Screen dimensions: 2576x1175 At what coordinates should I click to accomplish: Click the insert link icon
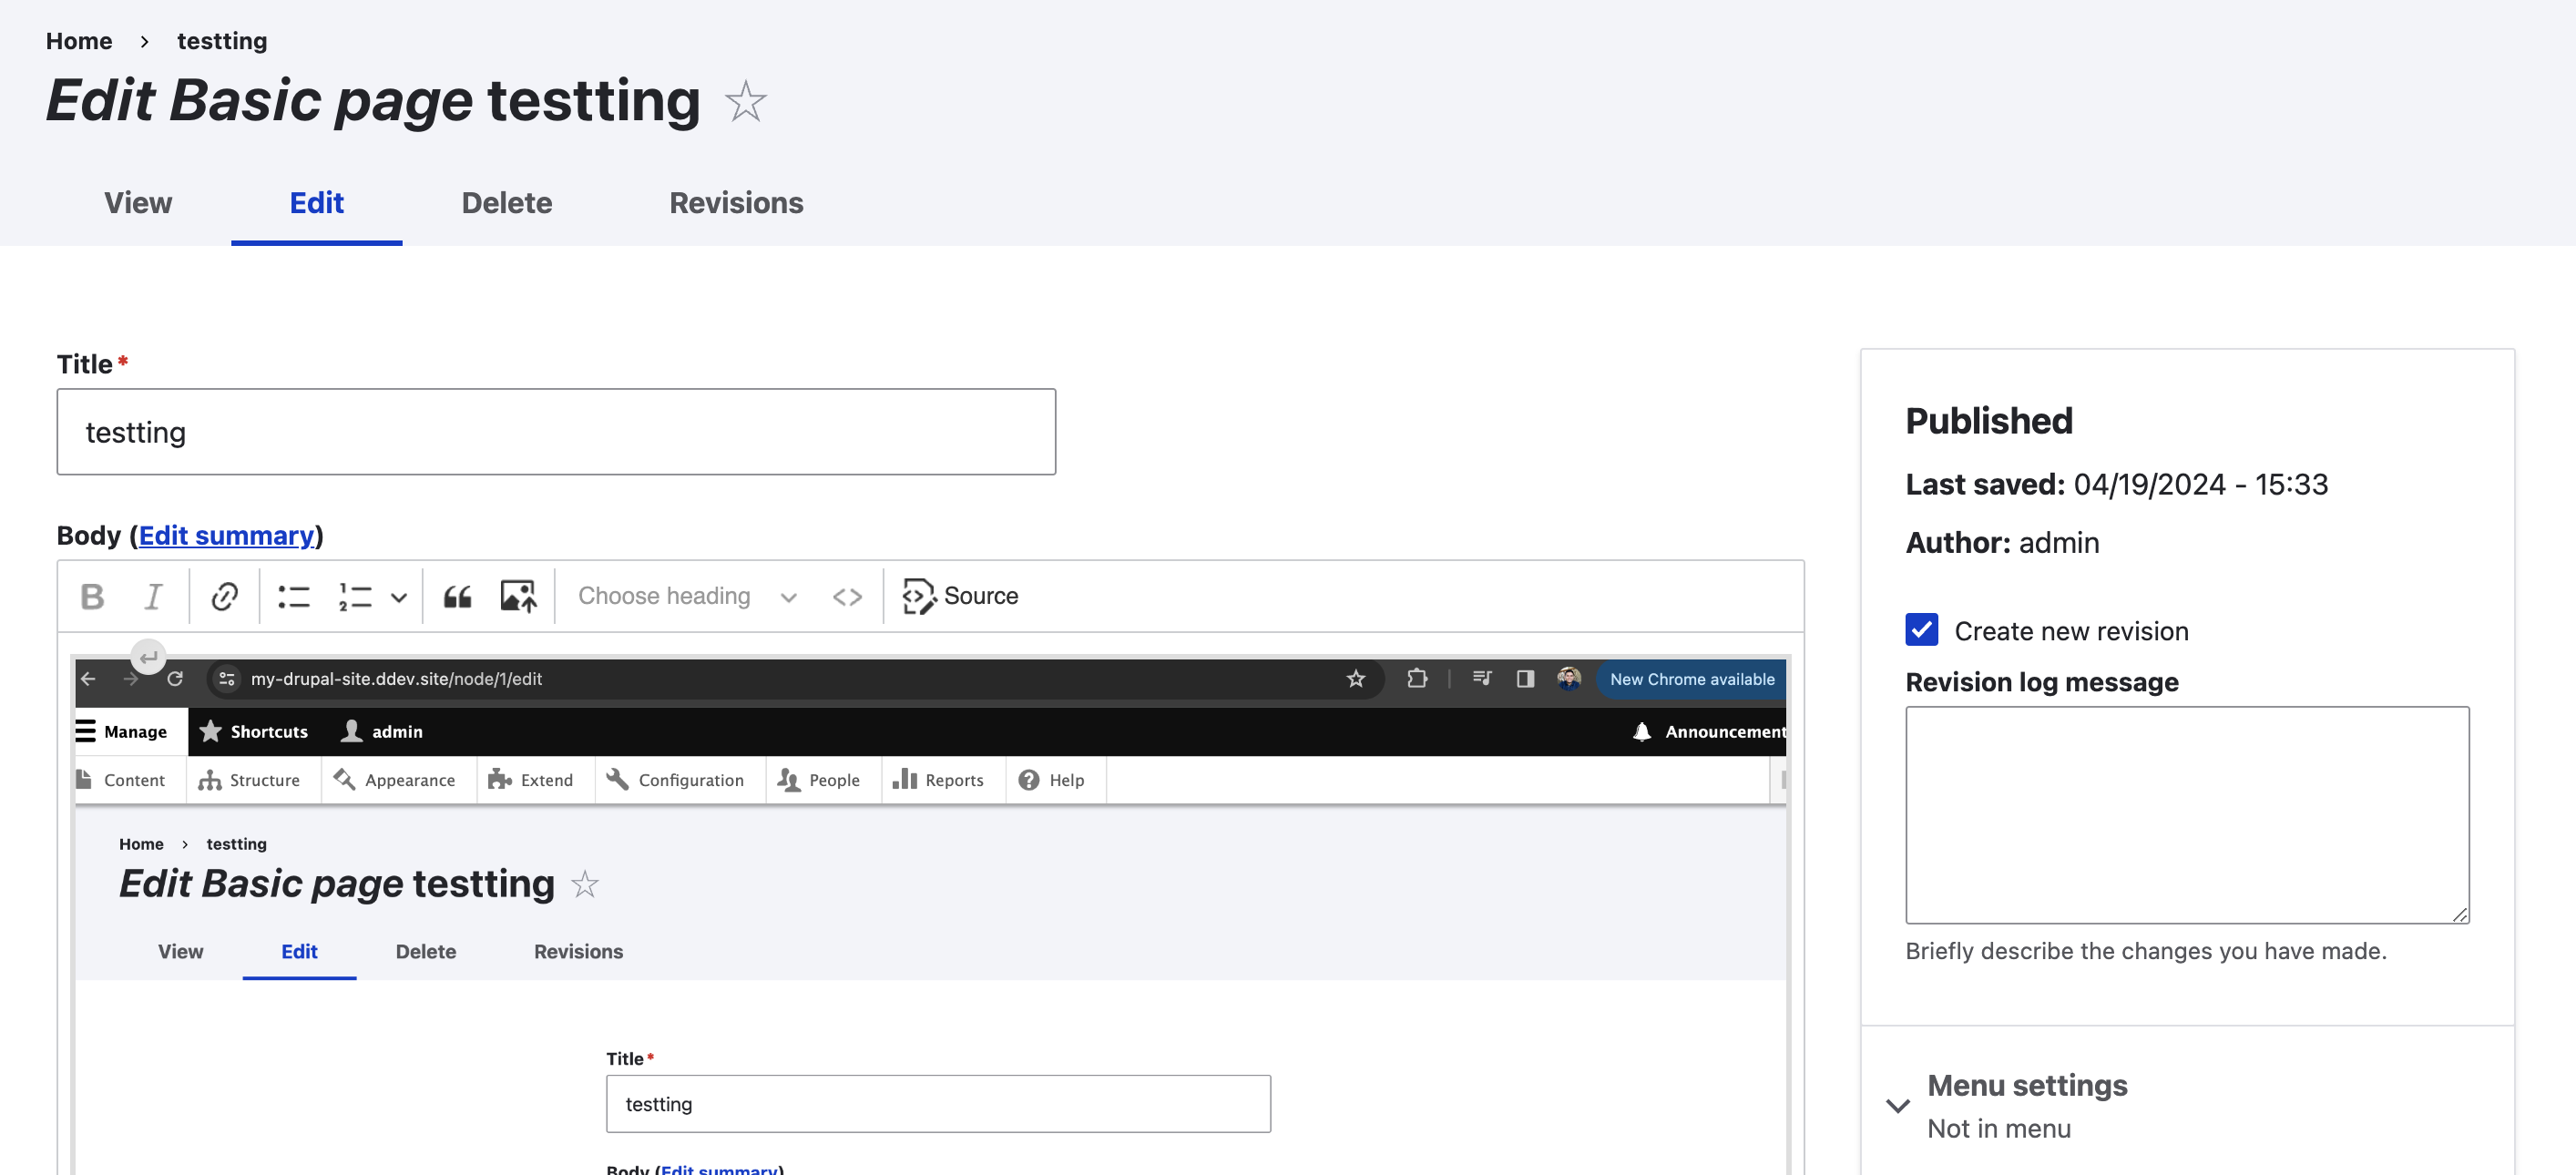(224, 596)
